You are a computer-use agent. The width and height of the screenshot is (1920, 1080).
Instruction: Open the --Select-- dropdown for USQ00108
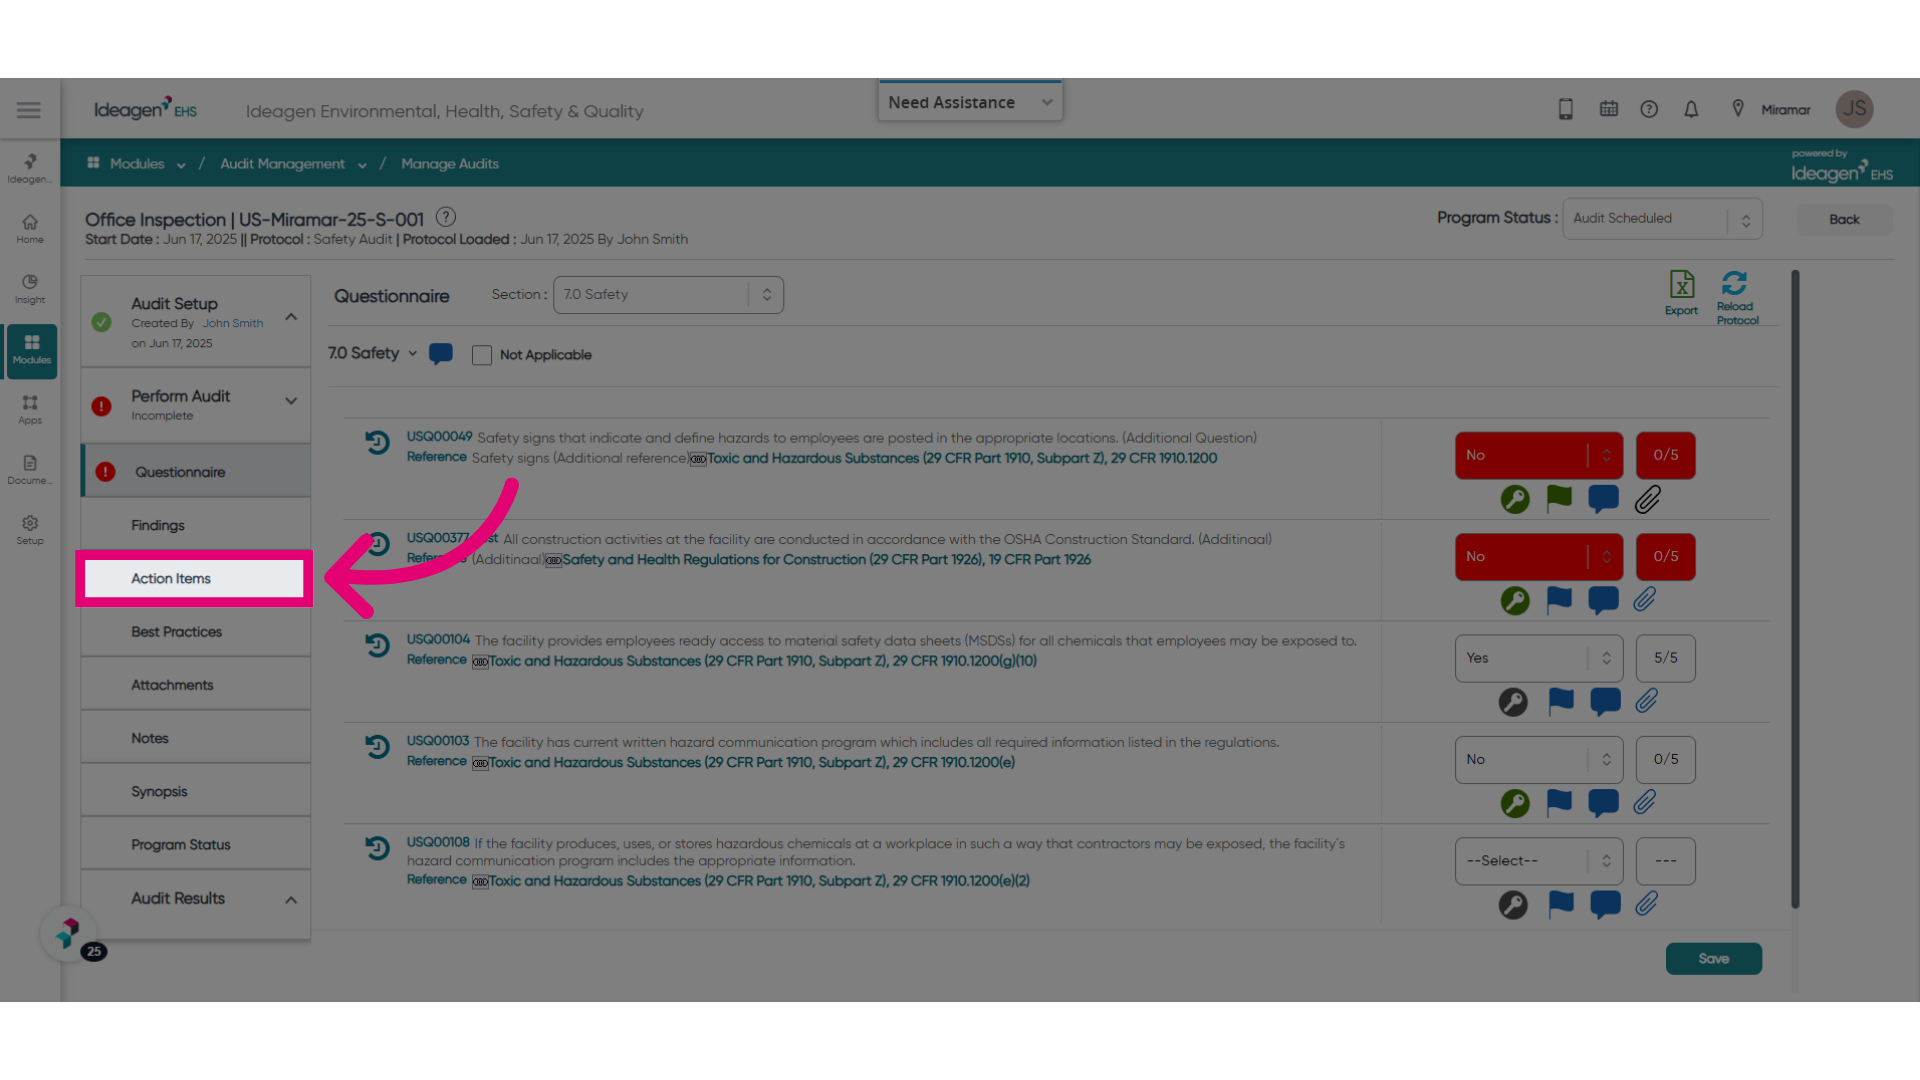1539,861
